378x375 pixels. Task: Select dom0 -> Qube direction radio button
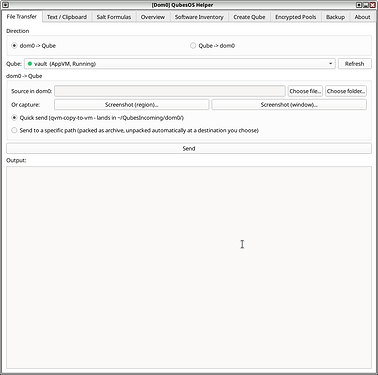click(x=14, y=46)
